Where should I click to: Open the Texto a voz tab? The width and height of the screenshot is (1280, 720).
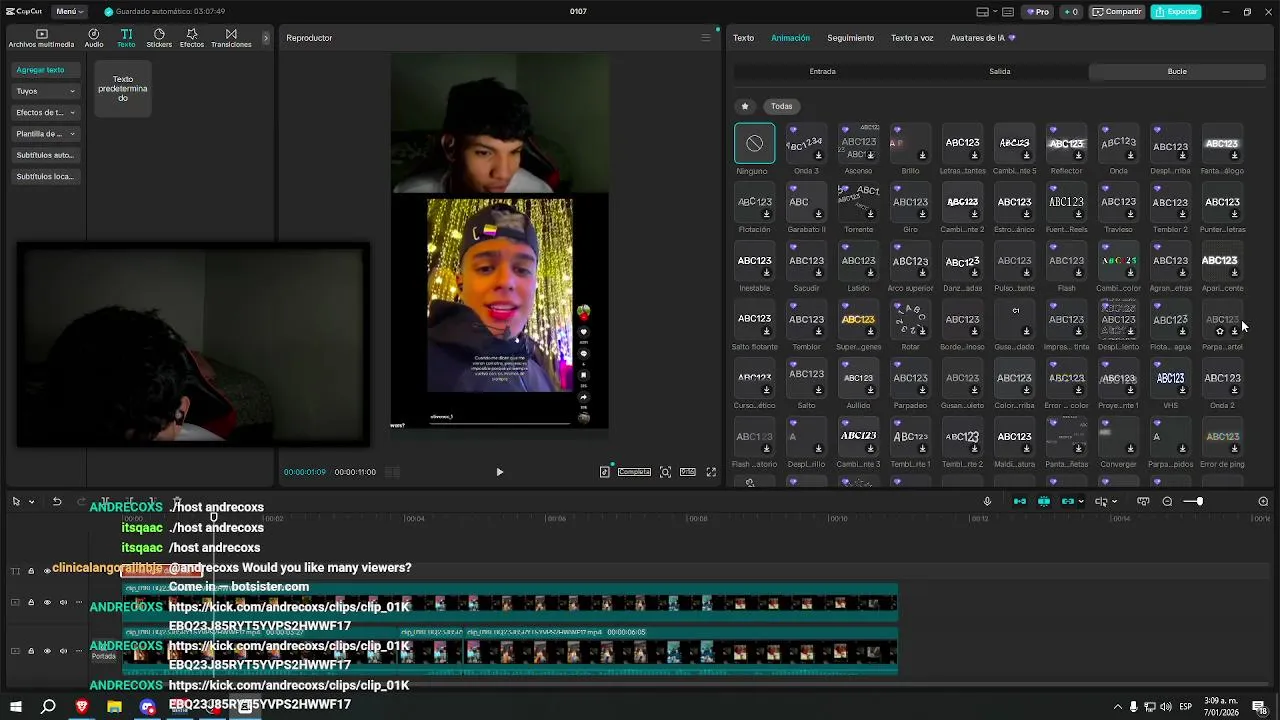tap(912, 38)
